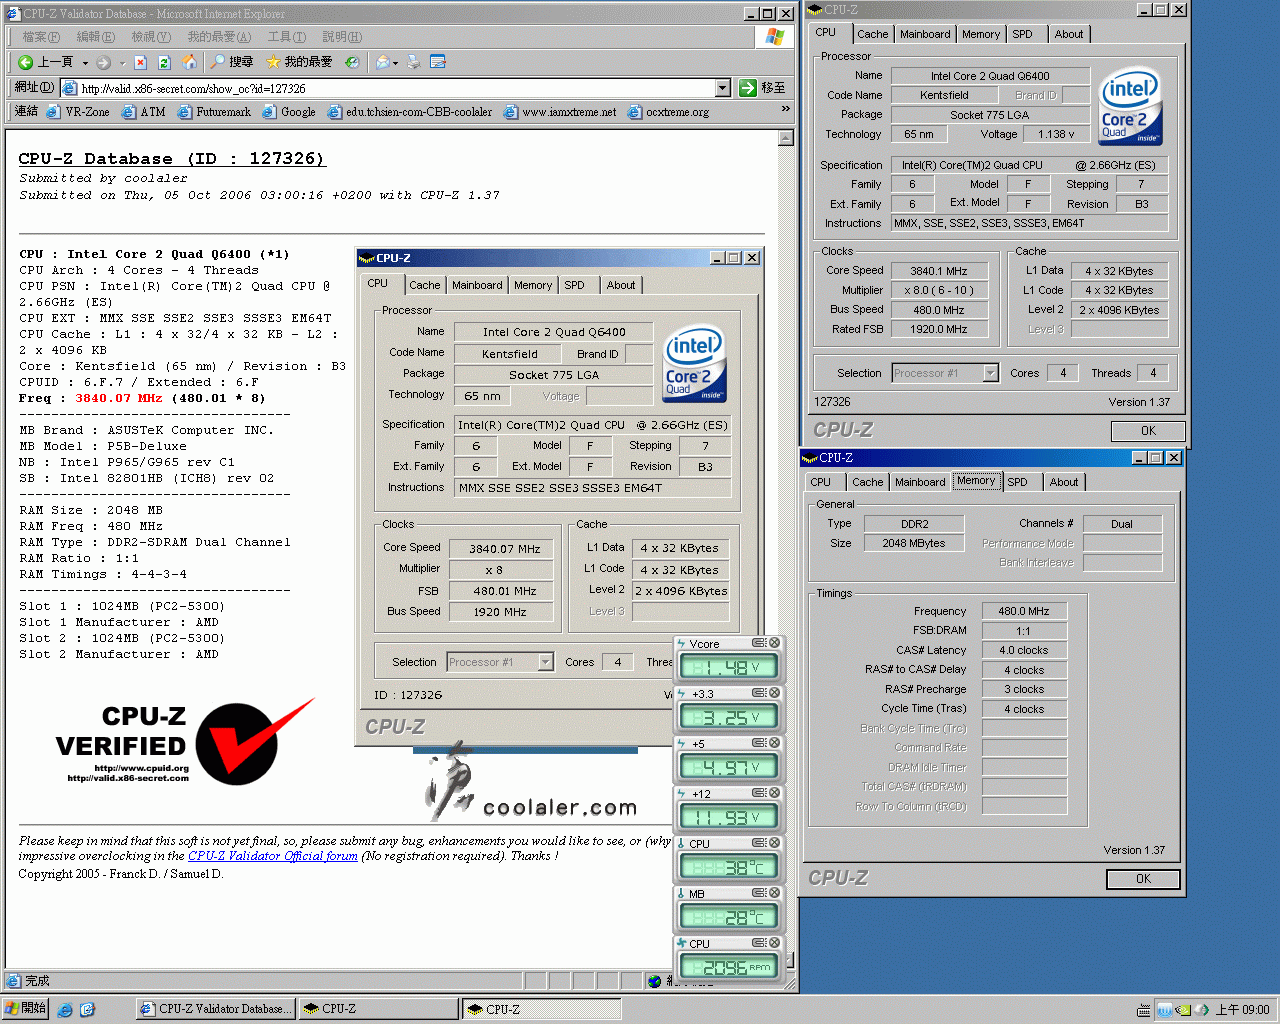
Task: Expand the Back button history dropdown arrow
Action: click(85, 62)
